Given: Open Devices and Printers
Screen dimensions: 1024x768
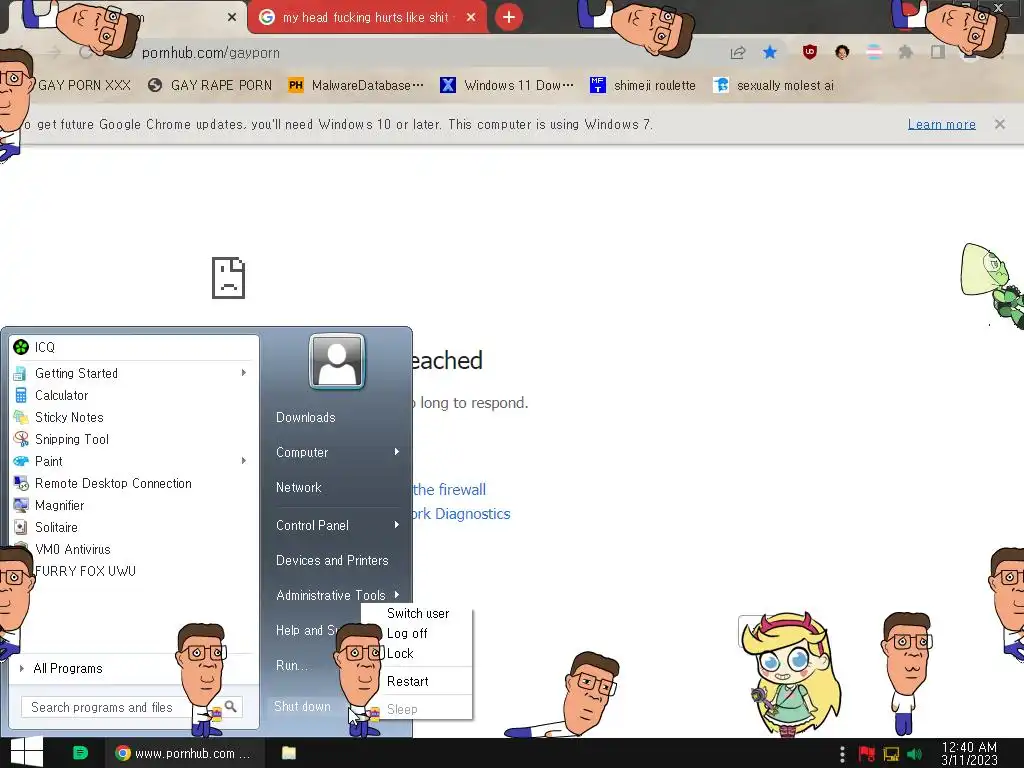Looking at the screenshot, I should coord(332,560).
